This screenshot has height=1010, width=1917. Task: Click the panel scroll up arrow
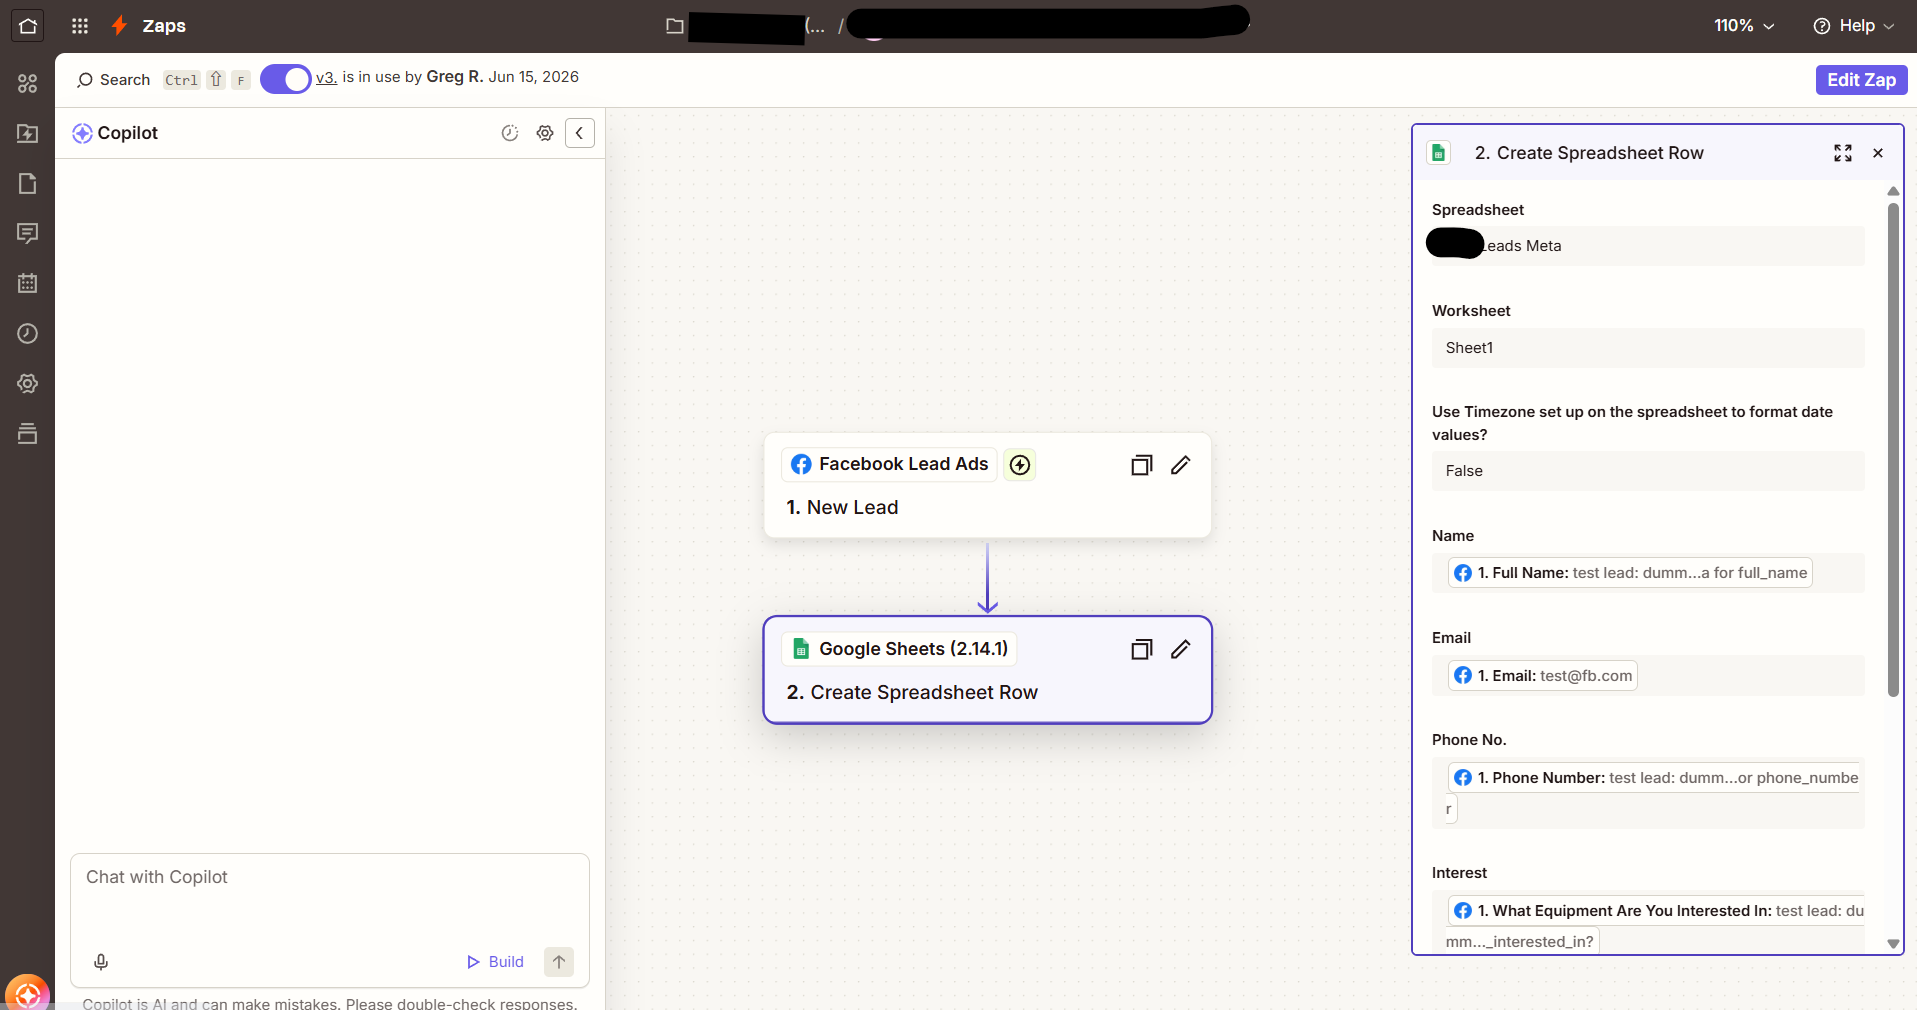click(1893, 191)
